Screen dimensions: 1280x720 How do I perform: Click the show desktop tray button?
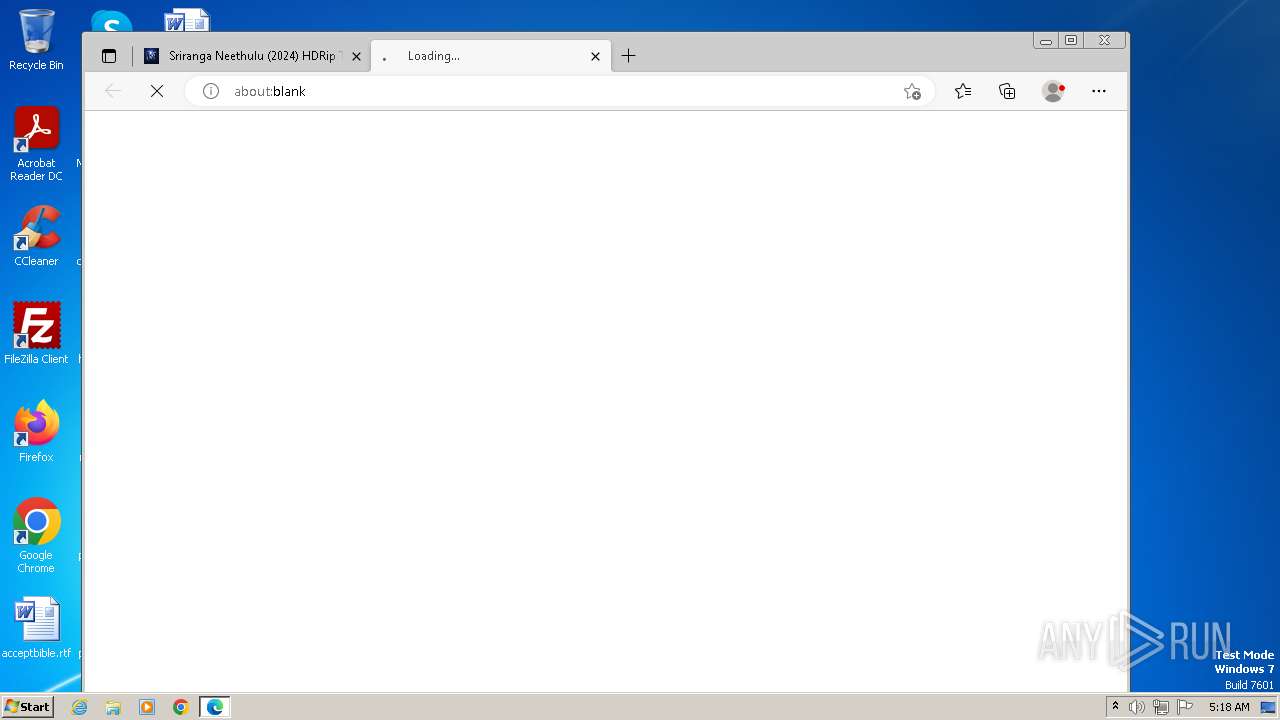tap(1268, 707)
